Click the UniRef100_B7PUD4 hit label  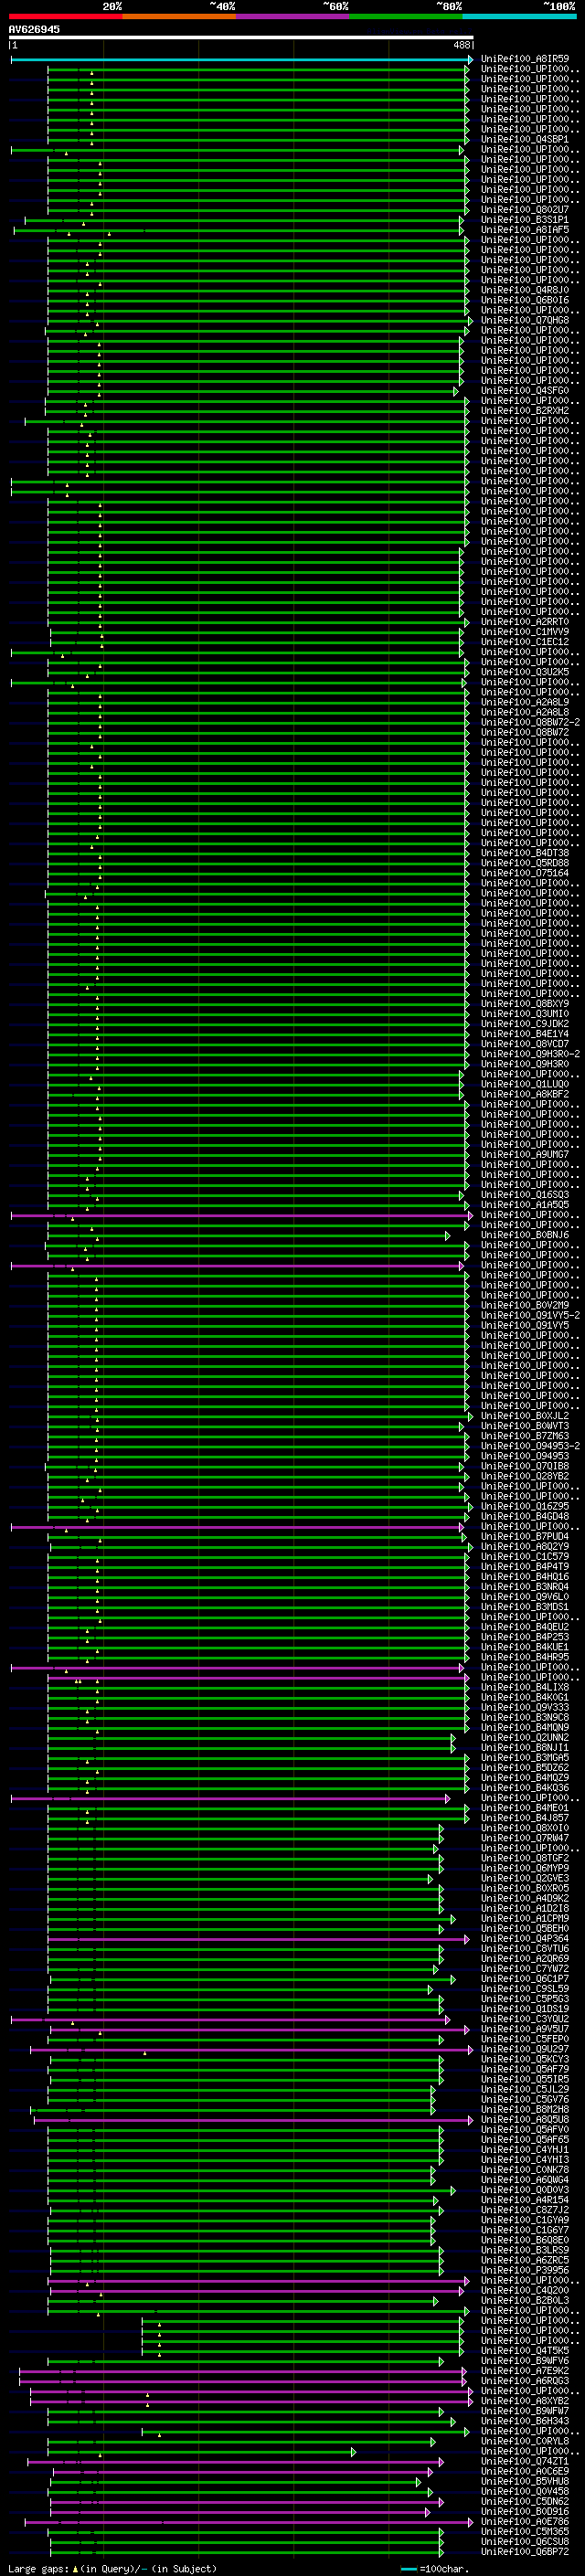tap(525, 1537)
